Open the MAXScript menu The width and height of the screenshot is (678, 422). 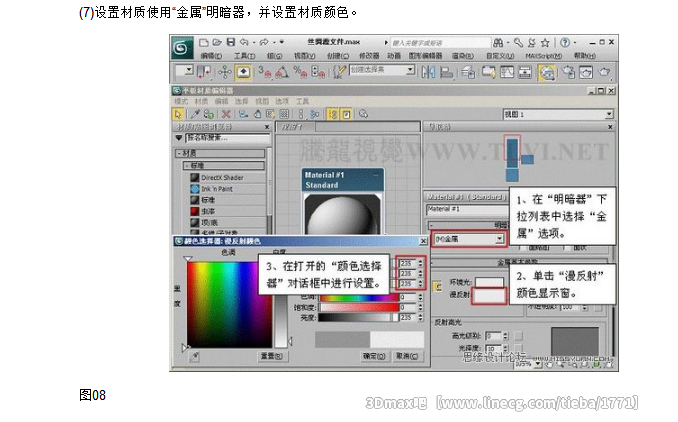(544, 56)
